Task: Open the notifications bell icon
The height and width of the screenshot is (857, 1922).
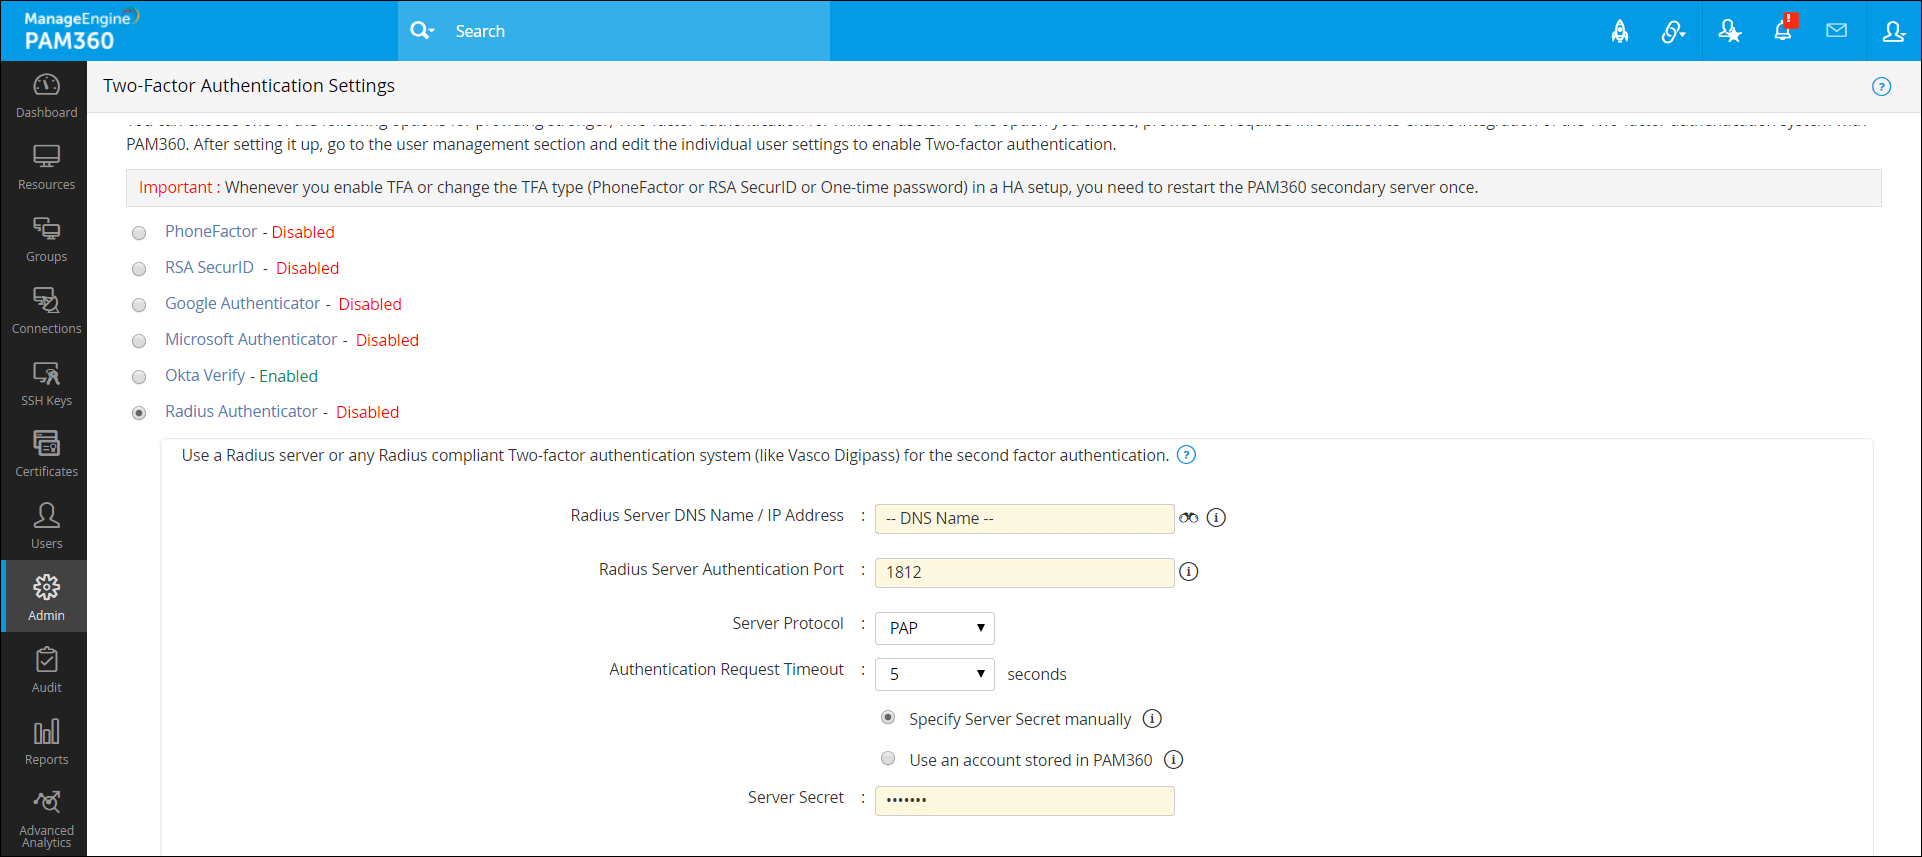Action: point(1783,31)
